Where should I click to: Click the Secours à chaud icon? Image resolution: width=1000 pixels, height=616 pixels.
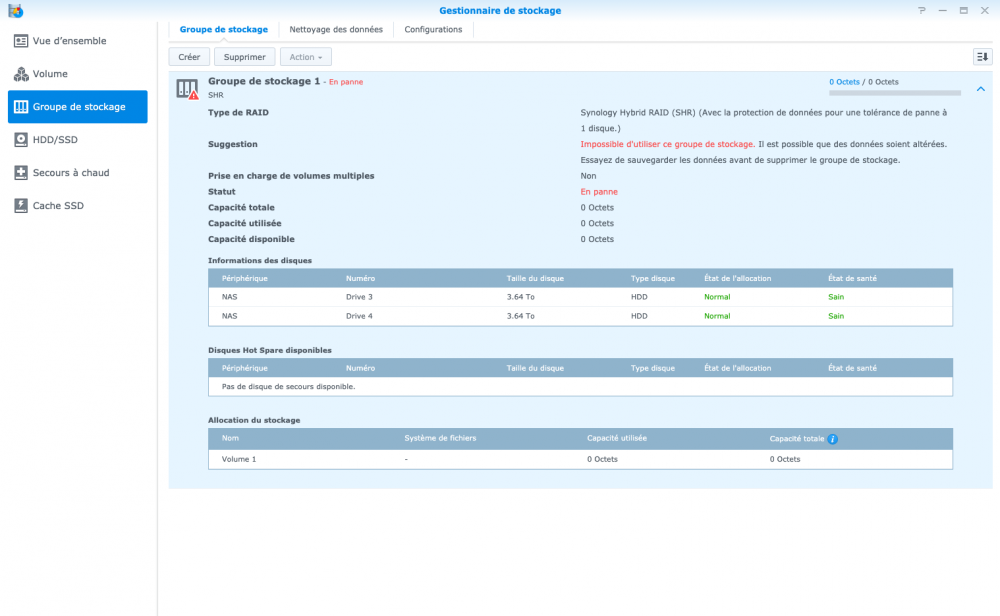point(21,173)
